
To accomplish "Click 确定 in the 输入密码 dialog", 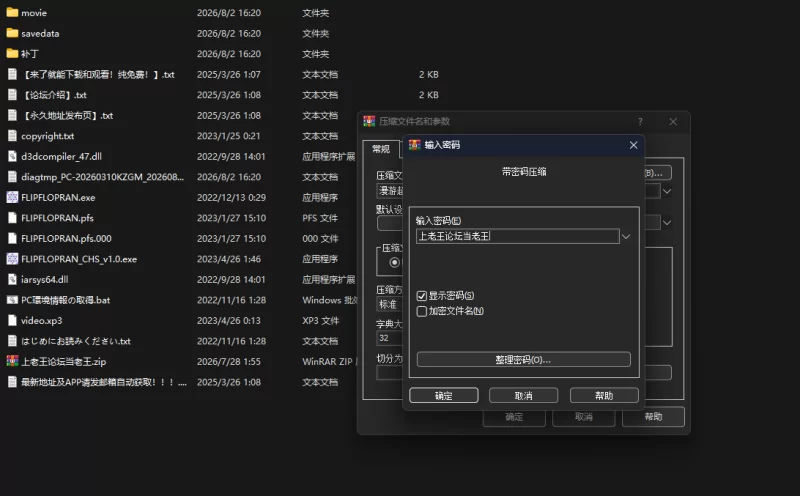I will pyautogui.click(x=444, y=395).
